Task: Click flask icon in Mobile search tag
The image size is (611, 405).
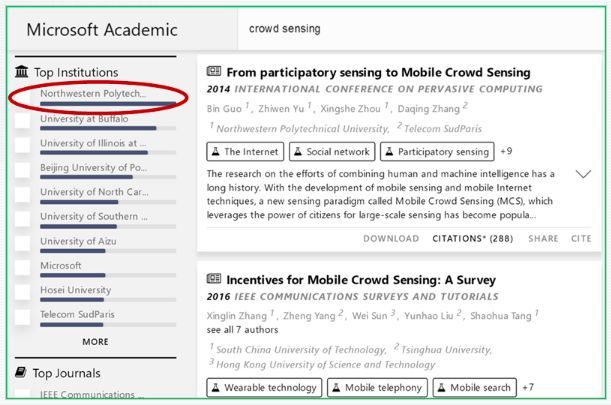Action: (441, 387)
